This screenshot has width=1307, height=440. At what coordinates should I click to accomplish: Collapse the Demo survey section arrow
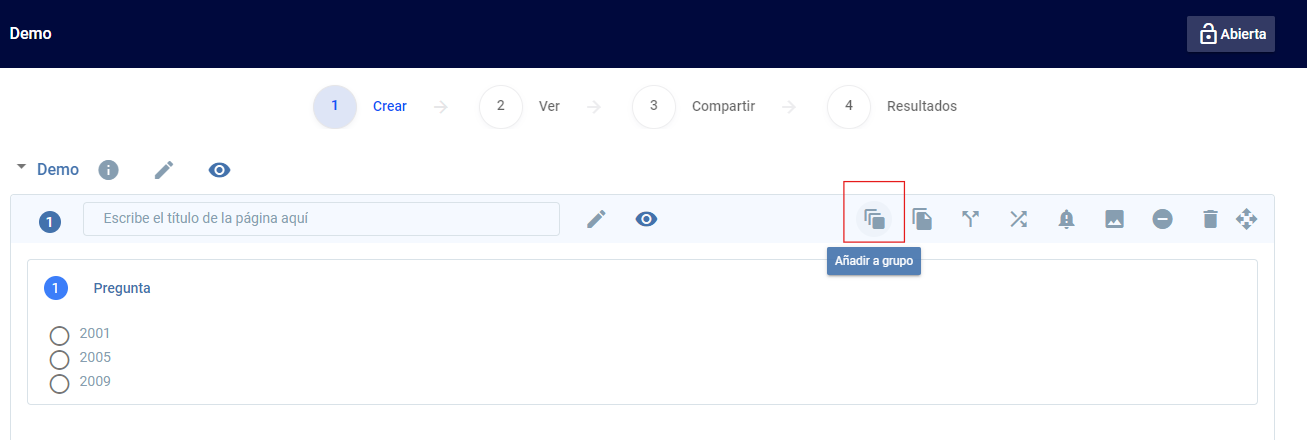(x=21, y=167)
